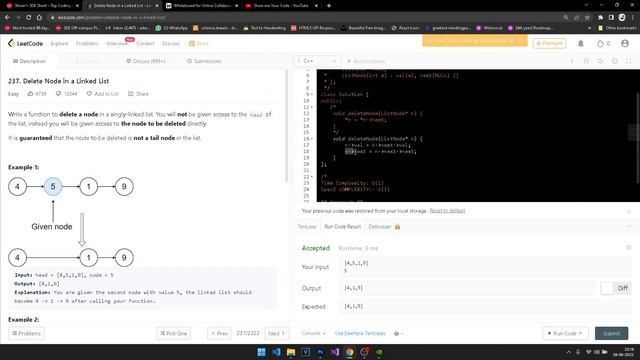Share the problem using share icon
This screenshot has height=360, width=640.
[131, 94]
